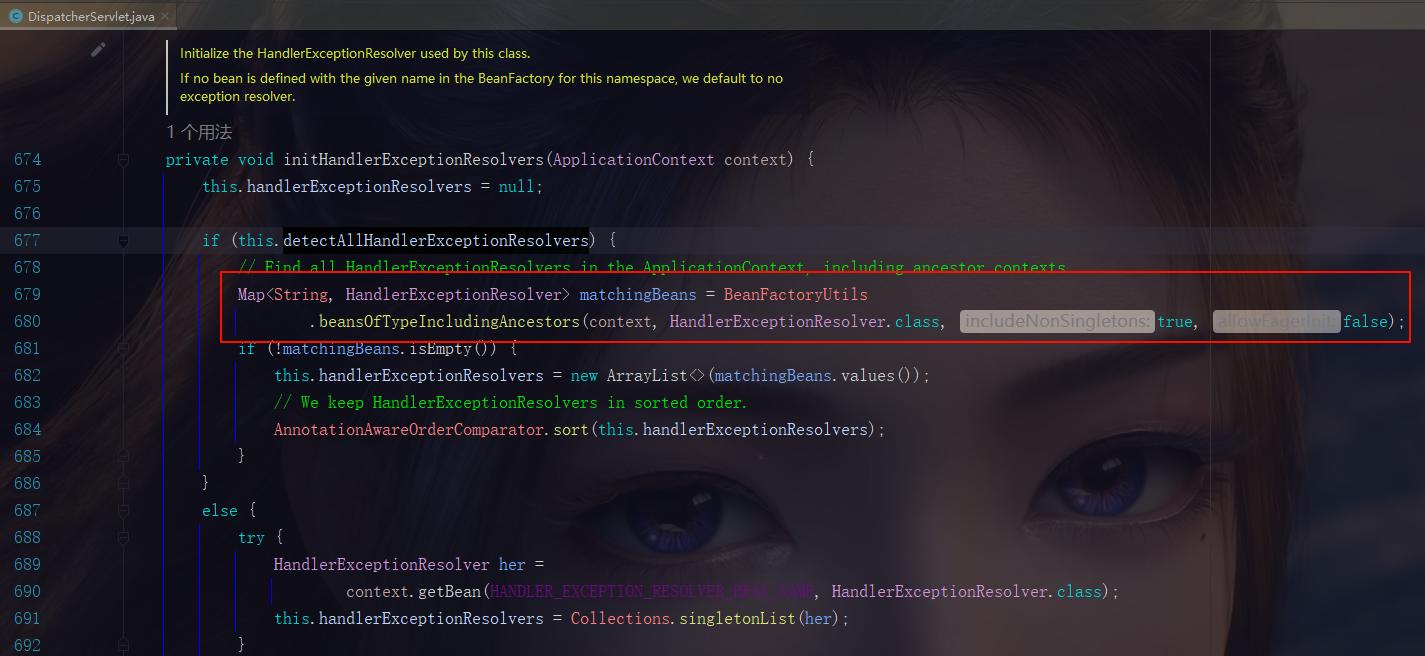
Task: Click the allowEagerInit parameter hint
Action: click(x=1276, y=321)
